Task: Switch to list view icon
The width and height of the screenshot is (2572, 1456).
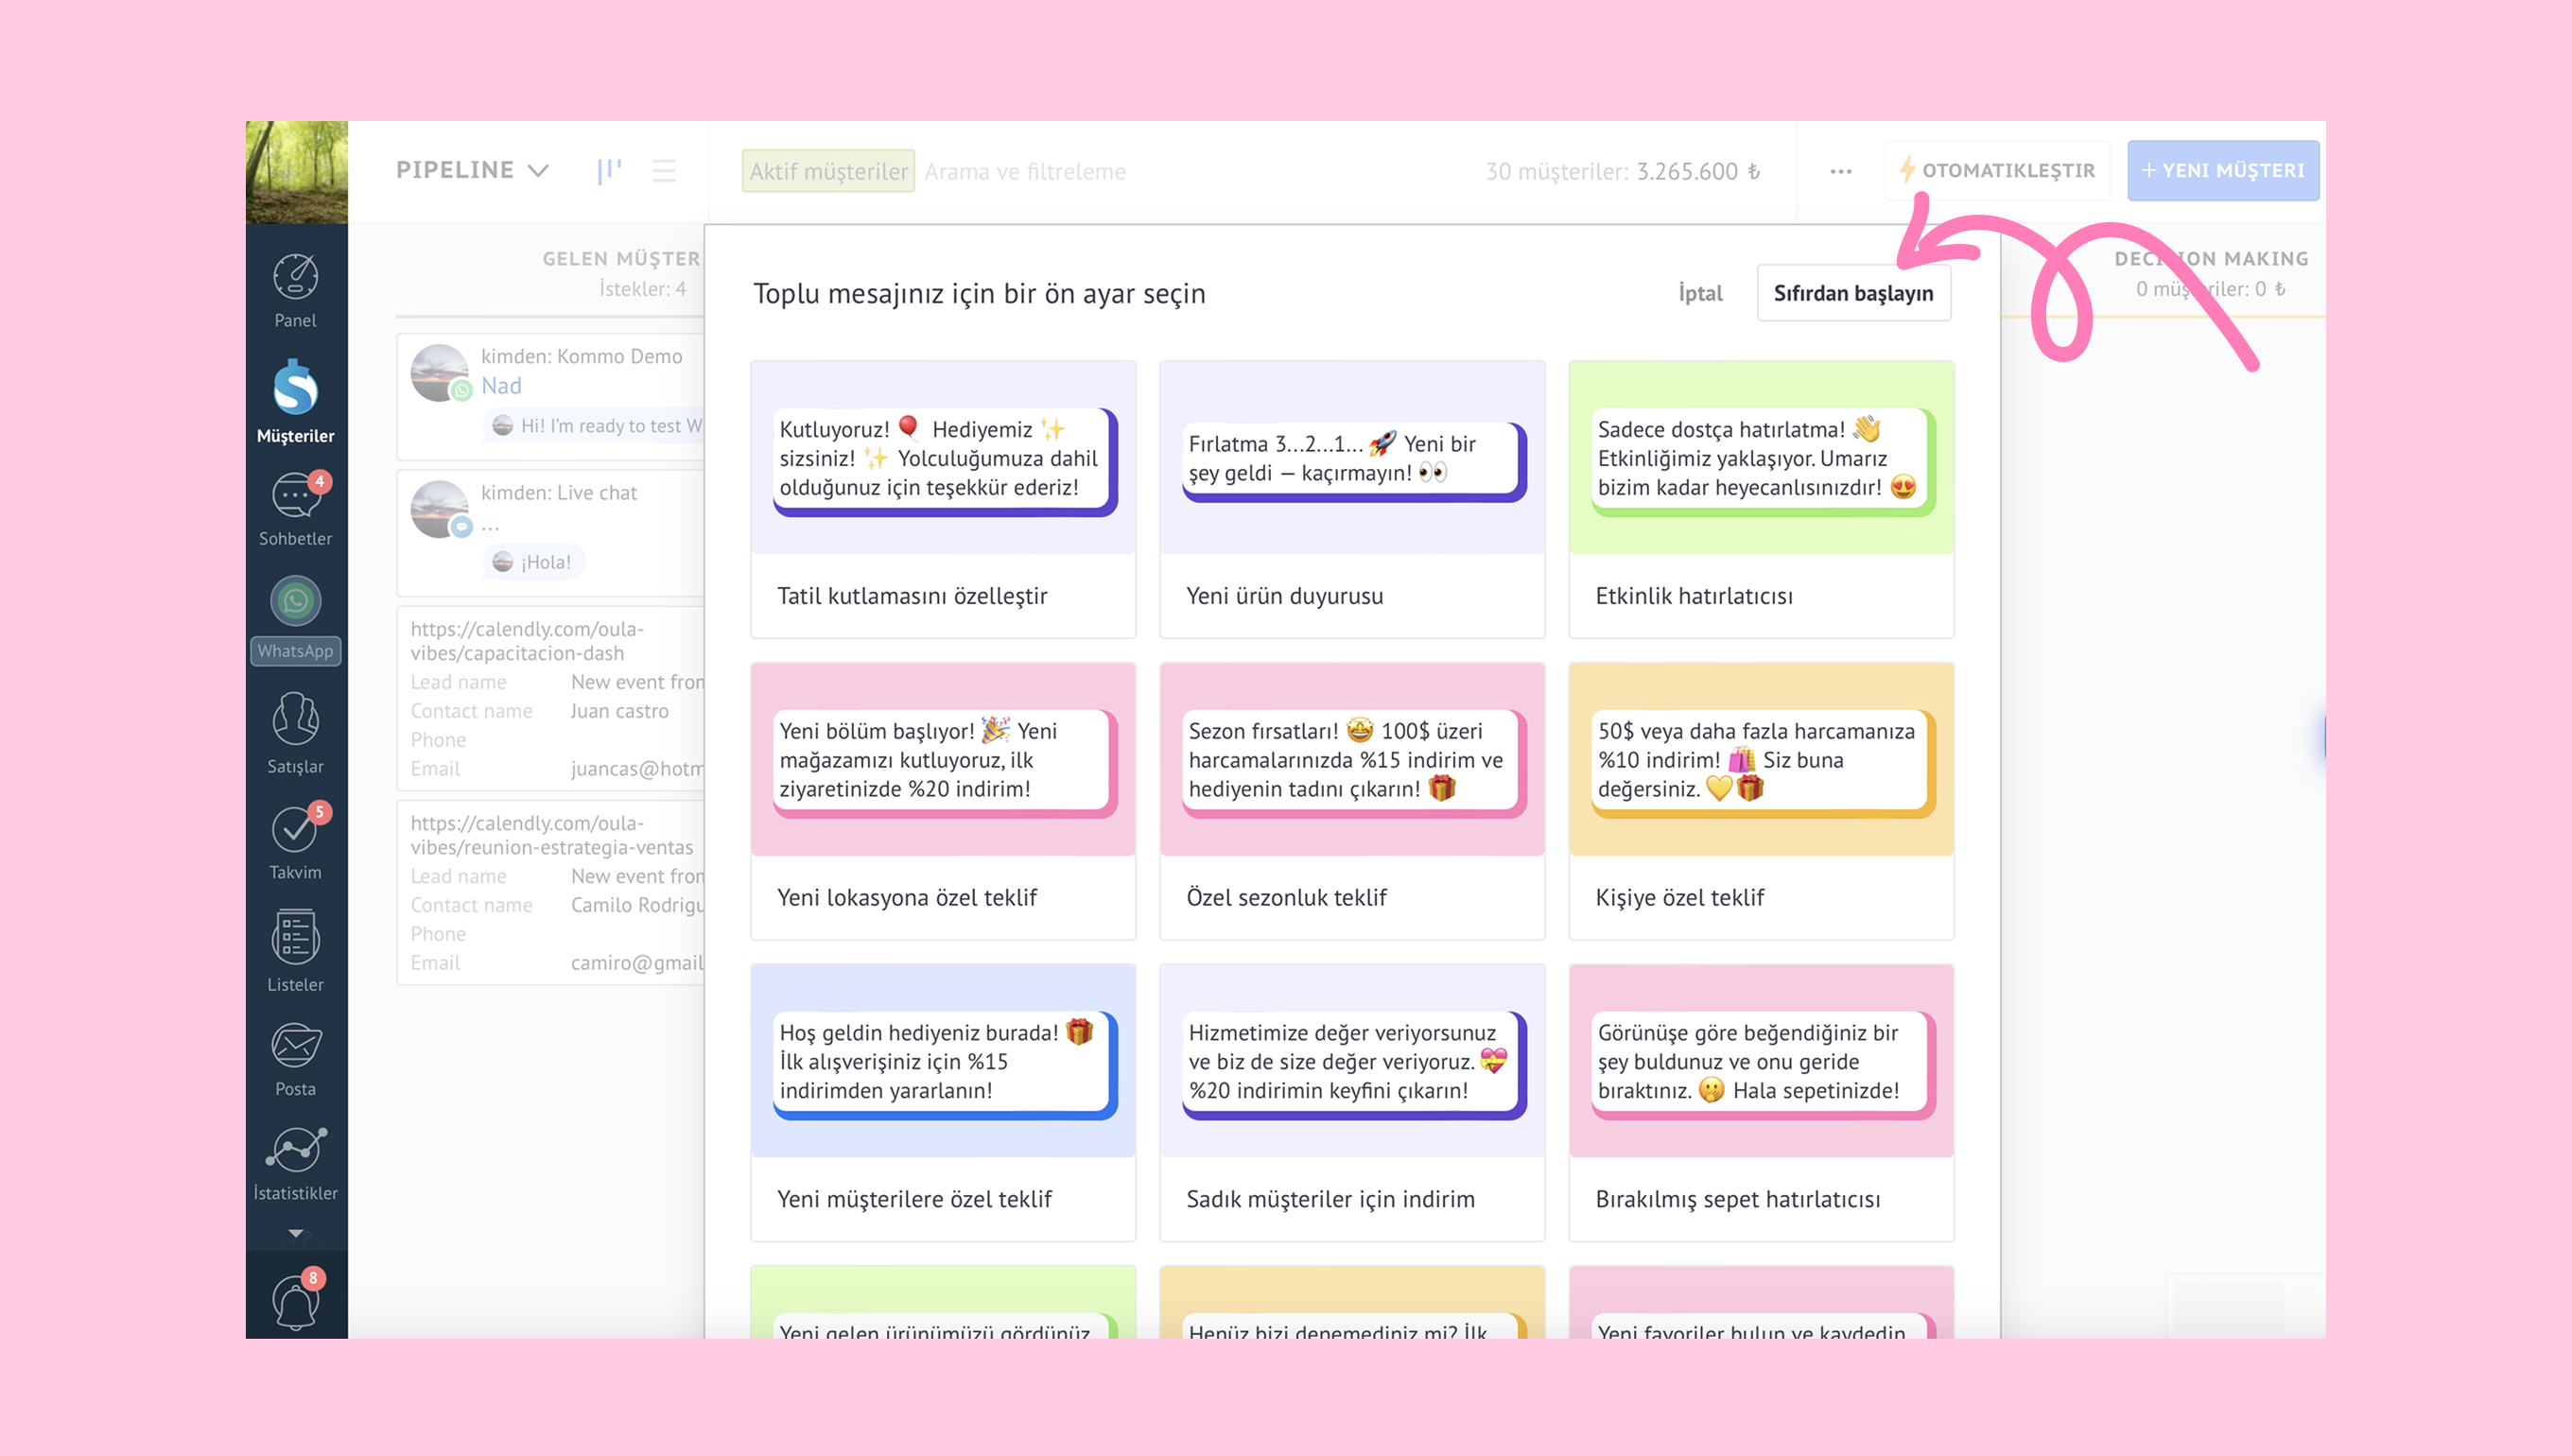Action: 664,171
